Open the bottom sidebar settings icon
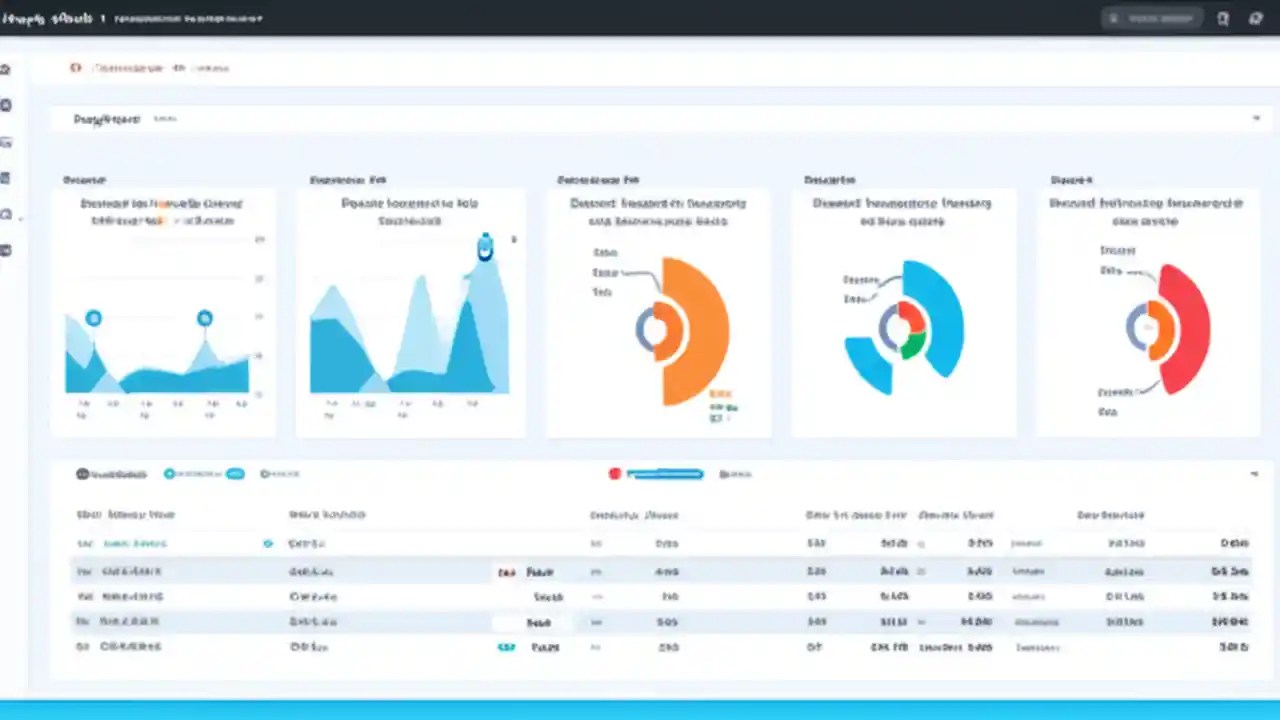Image resolution: width=1280 pixels, height=720 pixels. [7, 251]
